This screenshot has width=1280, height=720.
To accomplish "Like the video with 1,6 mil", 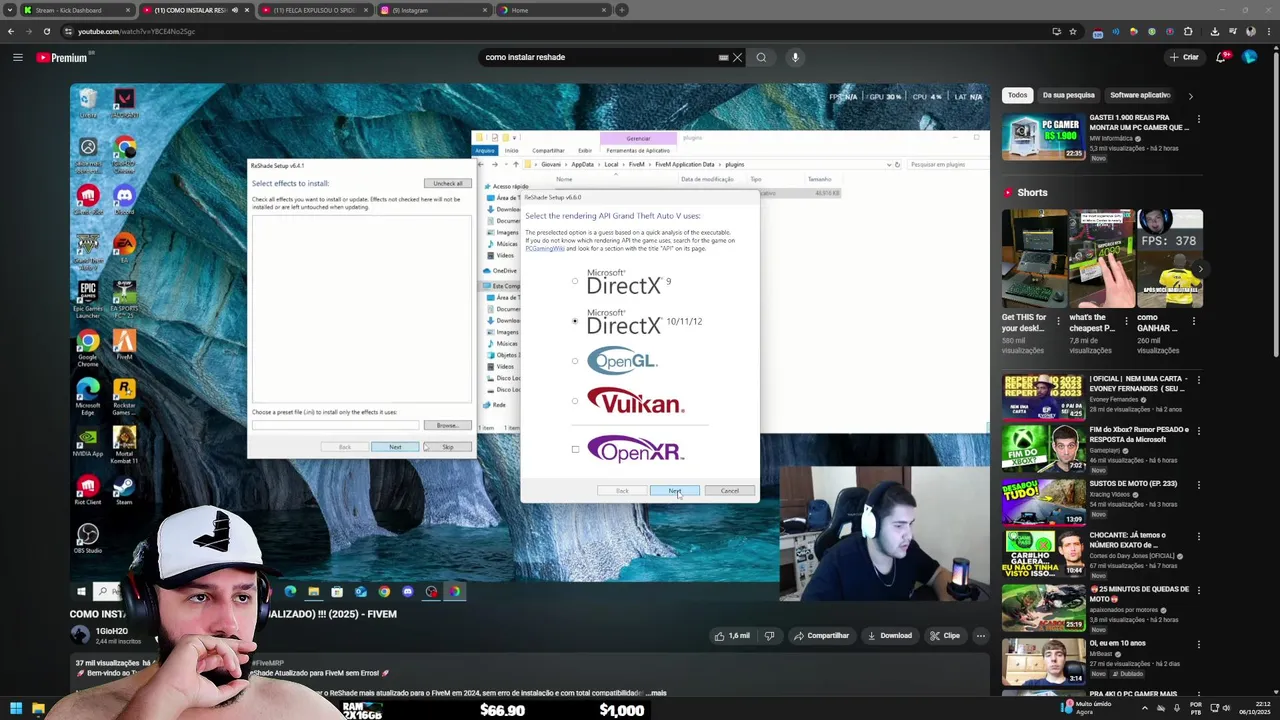I will point(732,635).
